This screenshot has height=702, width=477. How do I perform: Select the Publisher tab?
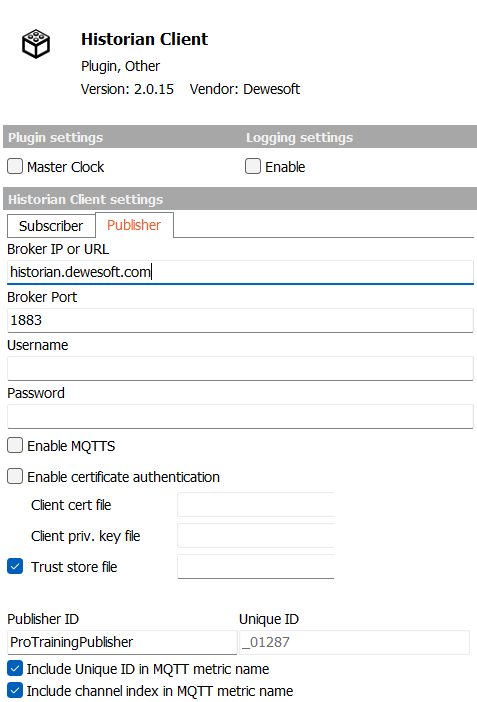pos(134,225)
